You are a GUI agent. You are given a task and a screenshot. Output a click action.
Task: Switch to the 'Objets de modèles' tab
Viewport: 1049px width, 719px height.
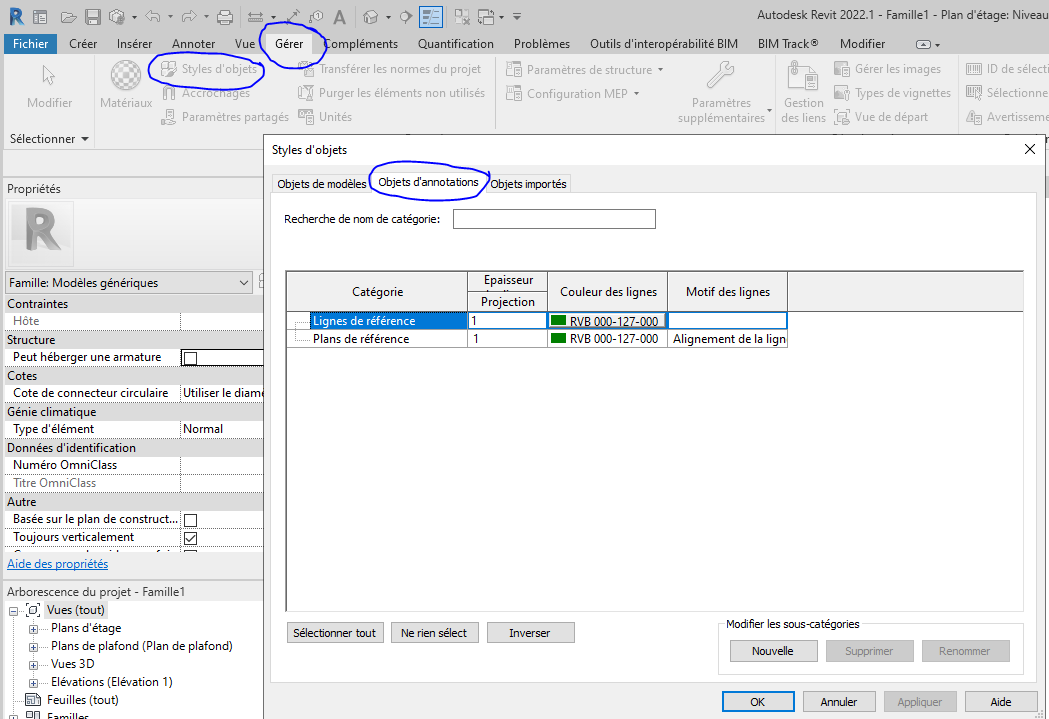(321, 184)
